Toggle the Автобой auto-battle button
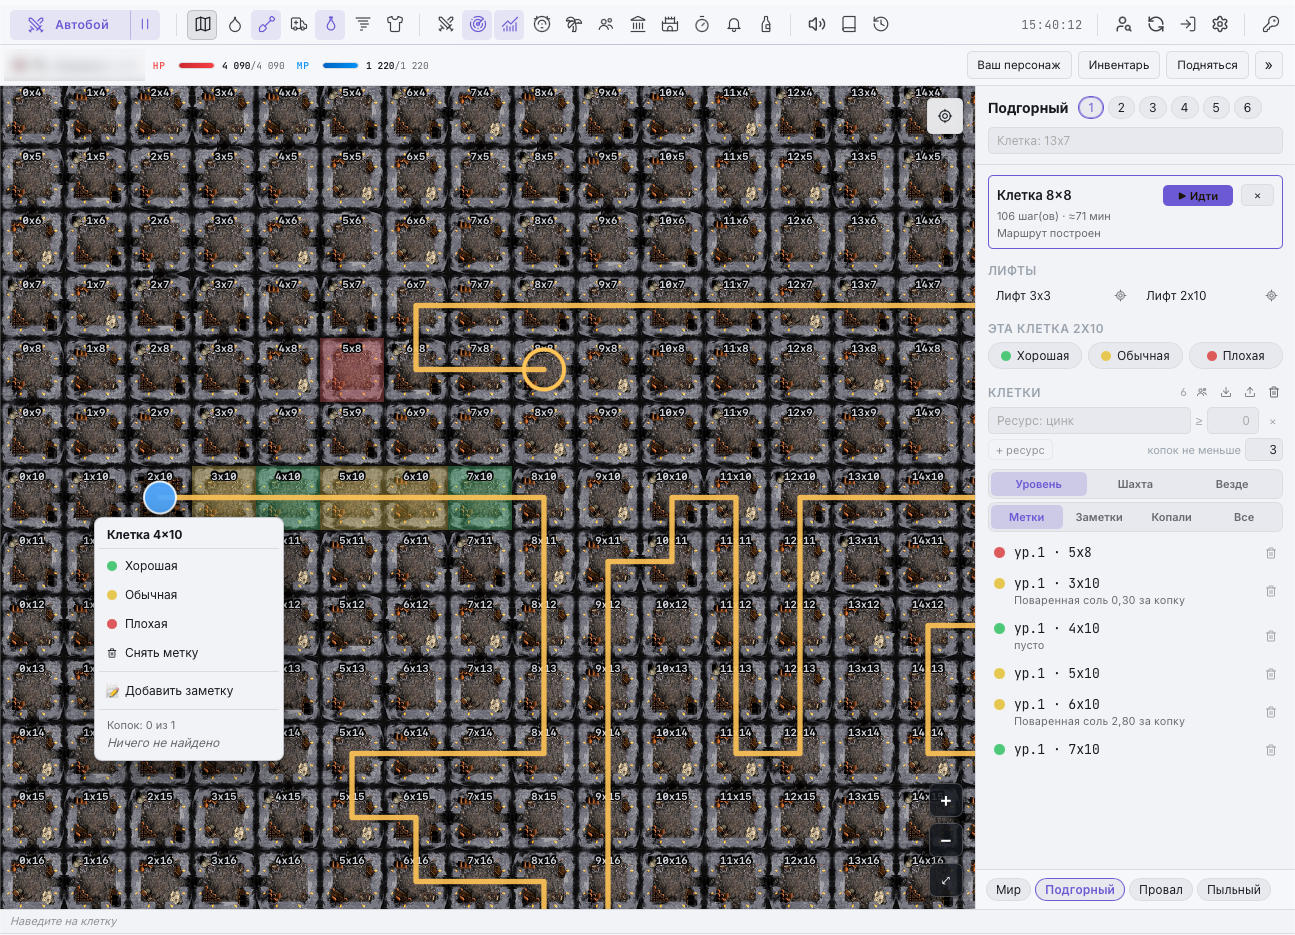The width and height of the screenshot is (1295, 935). (70, 25)
